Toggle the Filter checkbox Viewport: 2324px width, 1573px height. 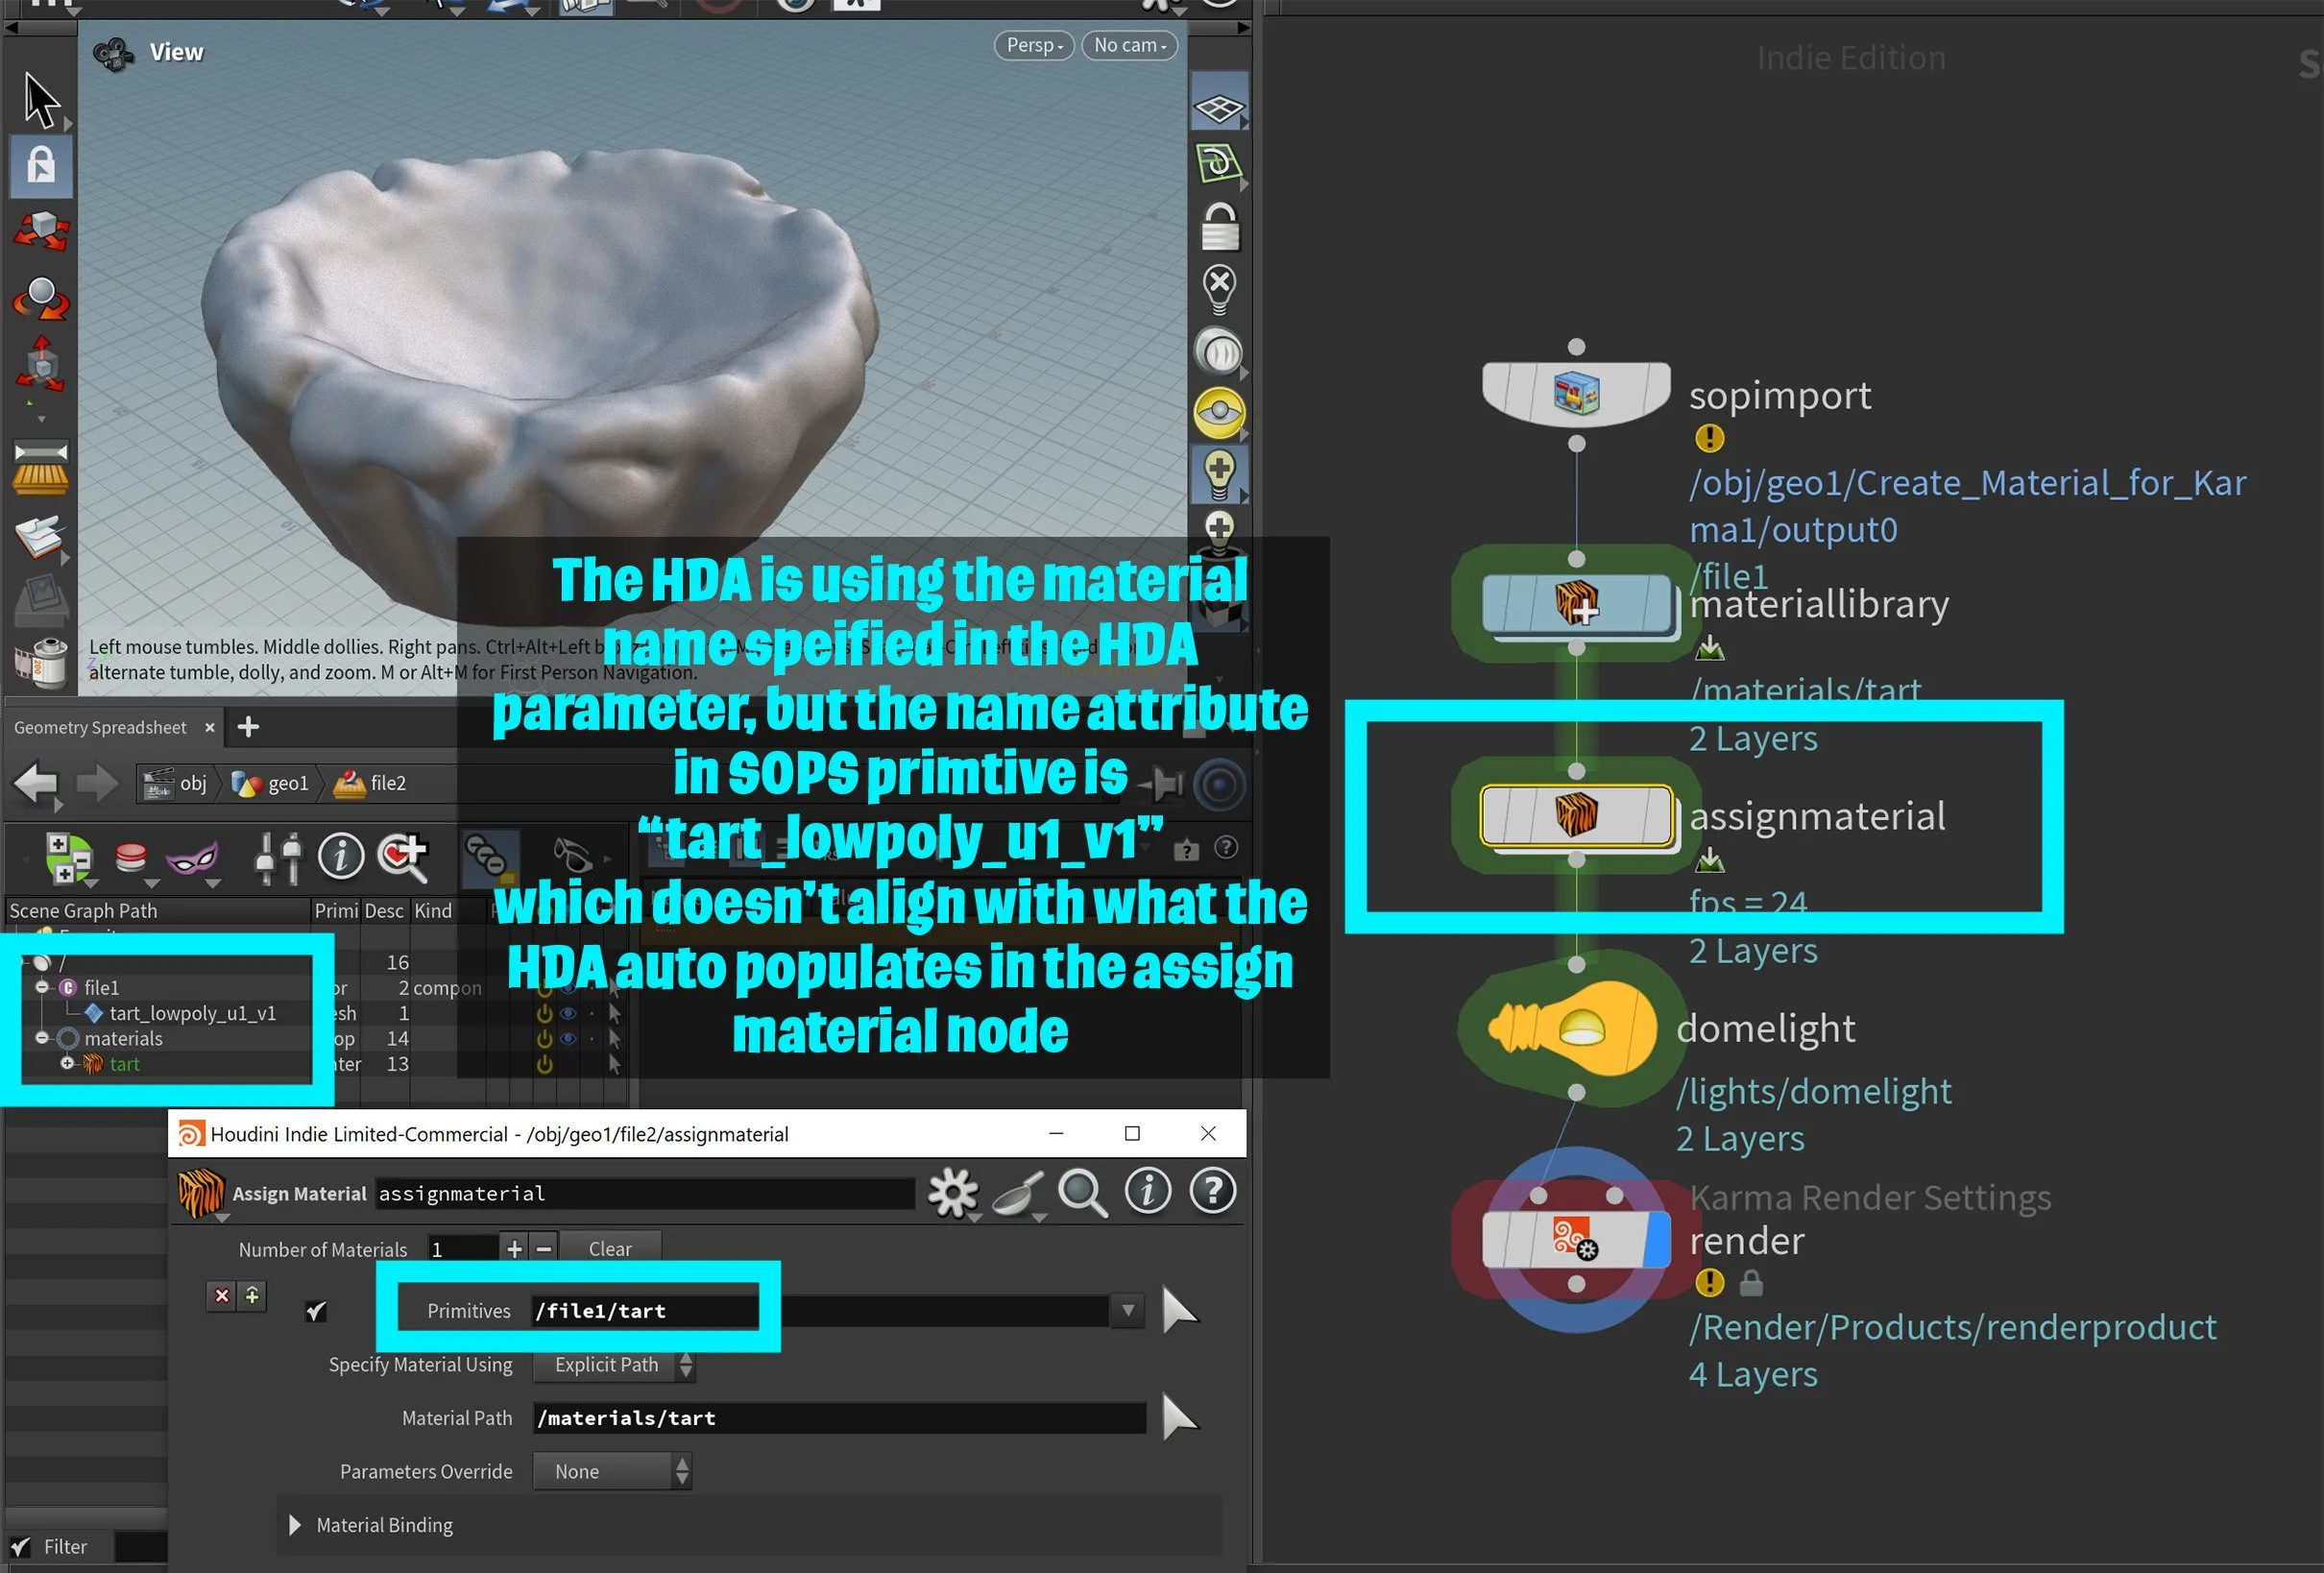(21, 1547)
